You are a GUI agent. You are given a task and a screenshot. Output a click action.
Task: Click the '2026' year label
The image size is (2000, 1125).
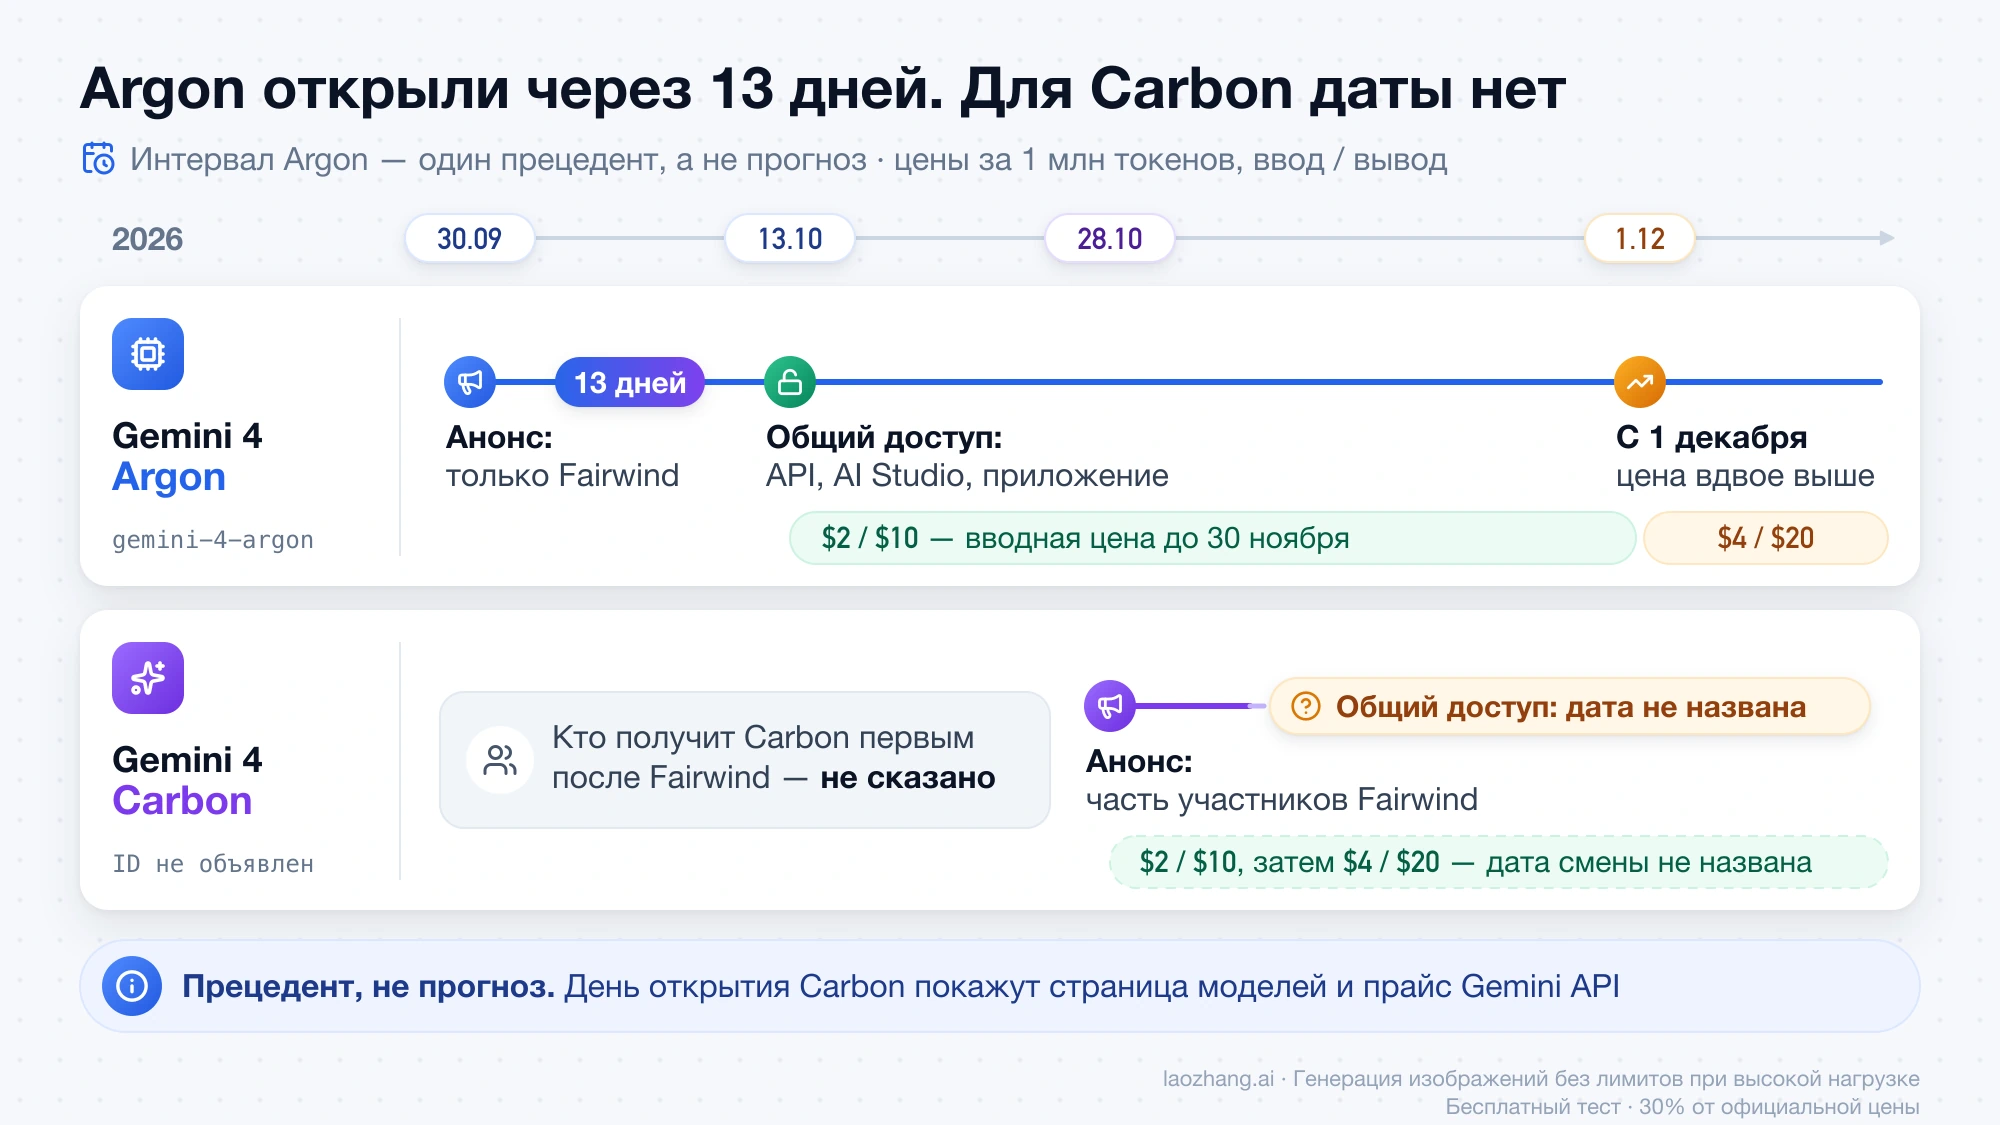tap(147, 239)
